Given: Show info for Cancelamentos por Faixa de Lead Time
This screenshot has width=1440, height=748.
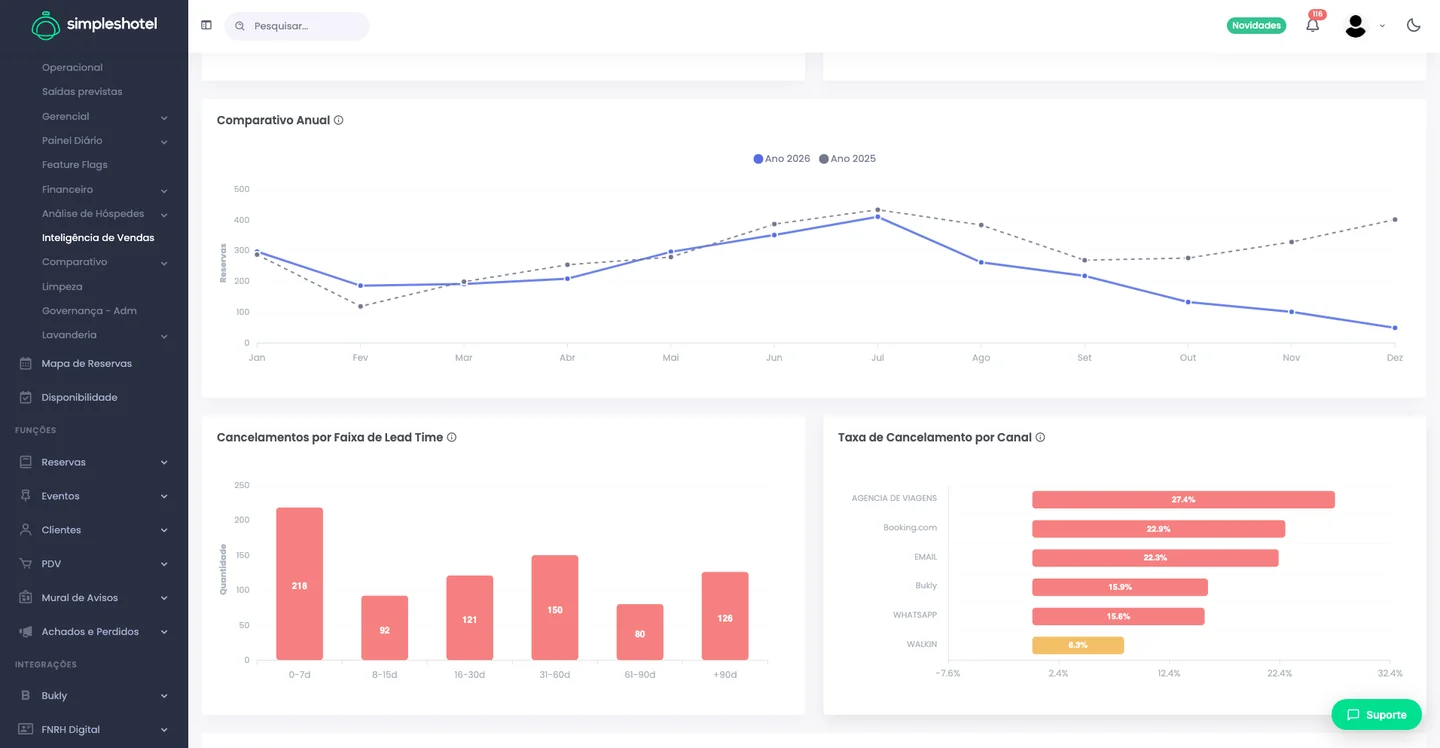Looking at the screenshot, I should click(x=452, y=437).
